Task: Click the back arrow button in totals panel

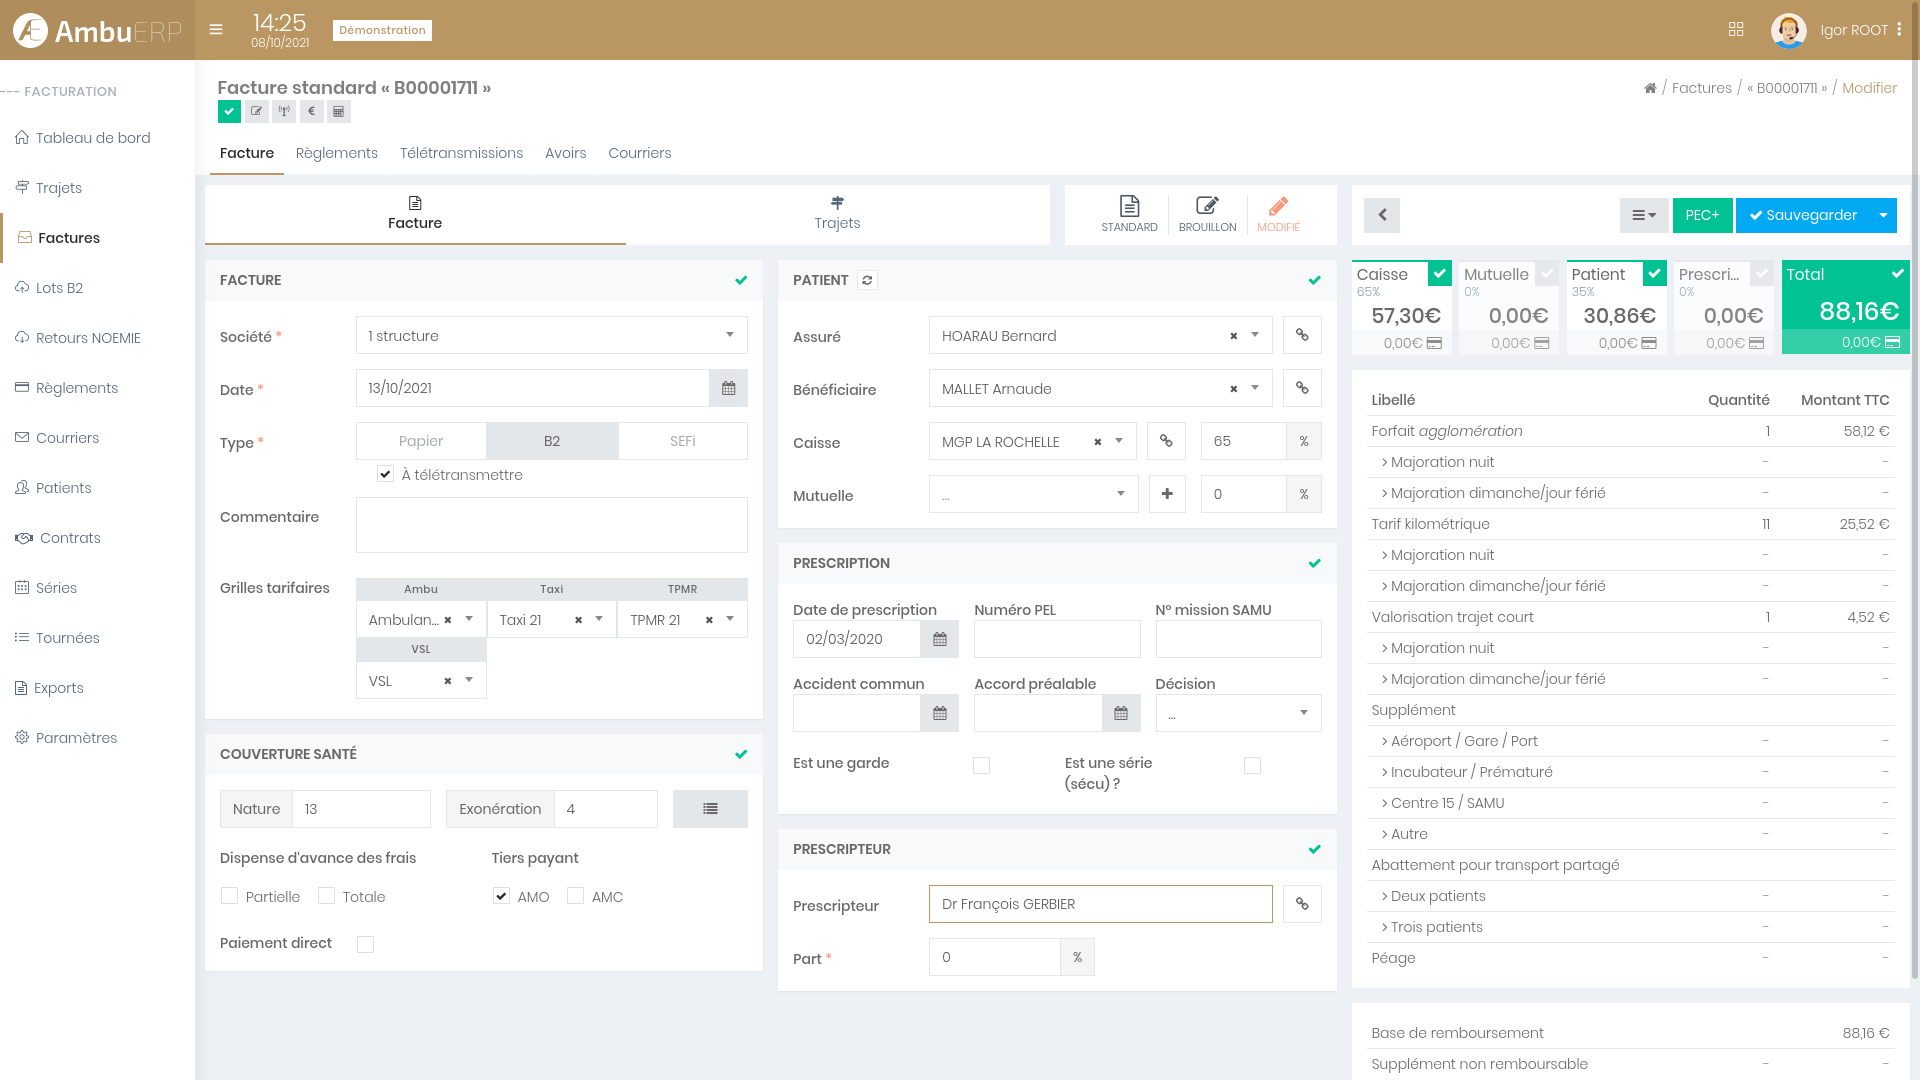Action: pos(1382,215)
